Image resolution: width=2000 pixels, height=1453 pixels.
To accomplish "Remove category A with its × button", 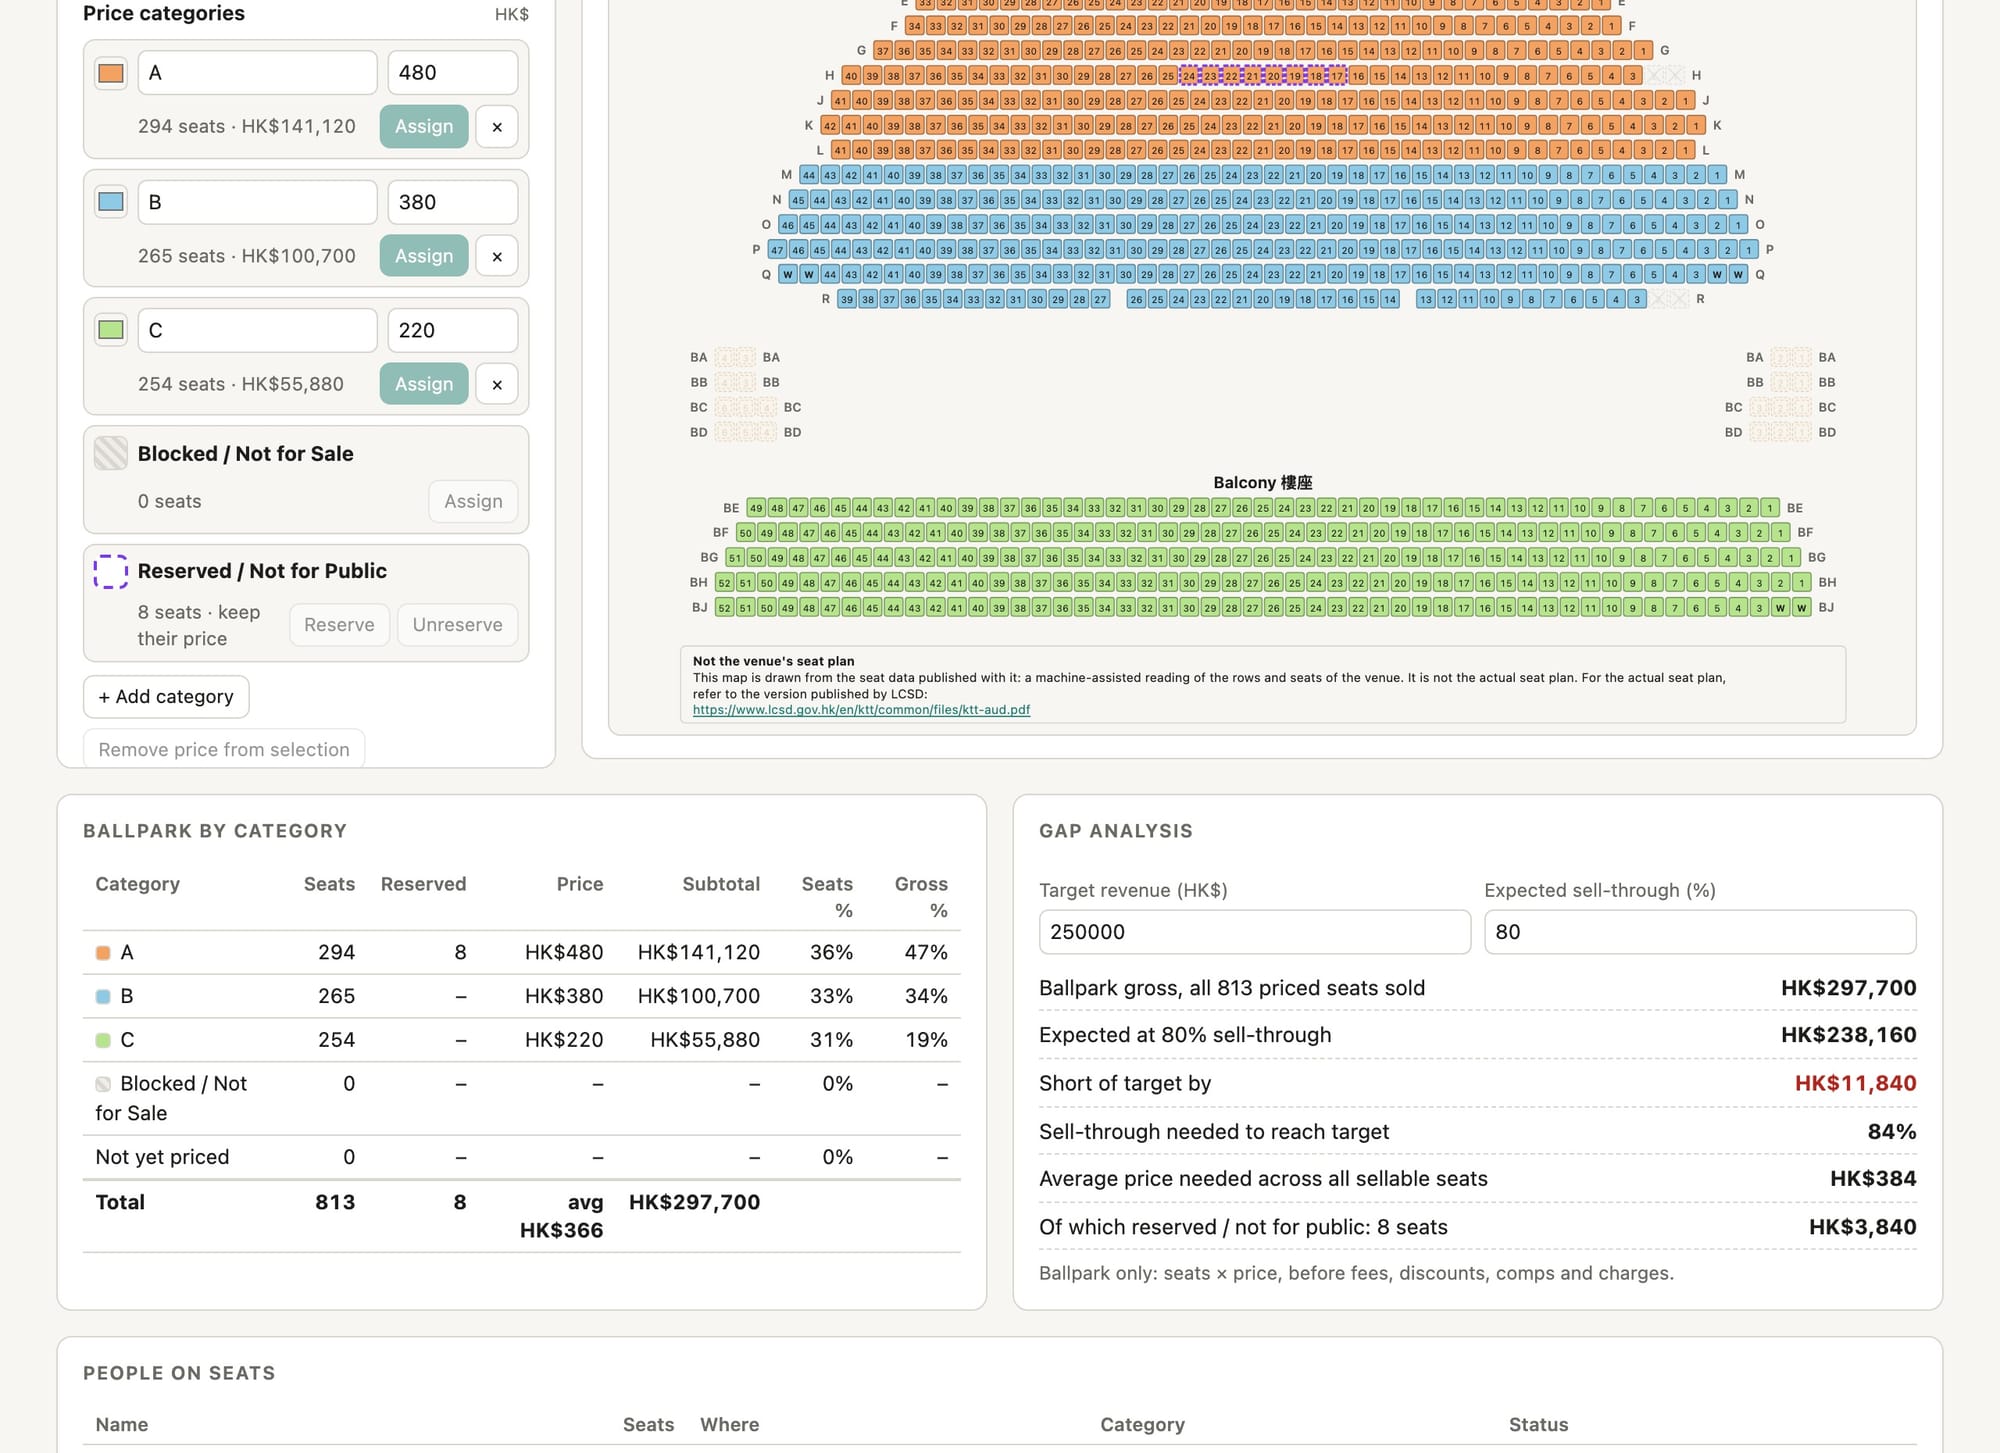I will click(x=497, y=127).
